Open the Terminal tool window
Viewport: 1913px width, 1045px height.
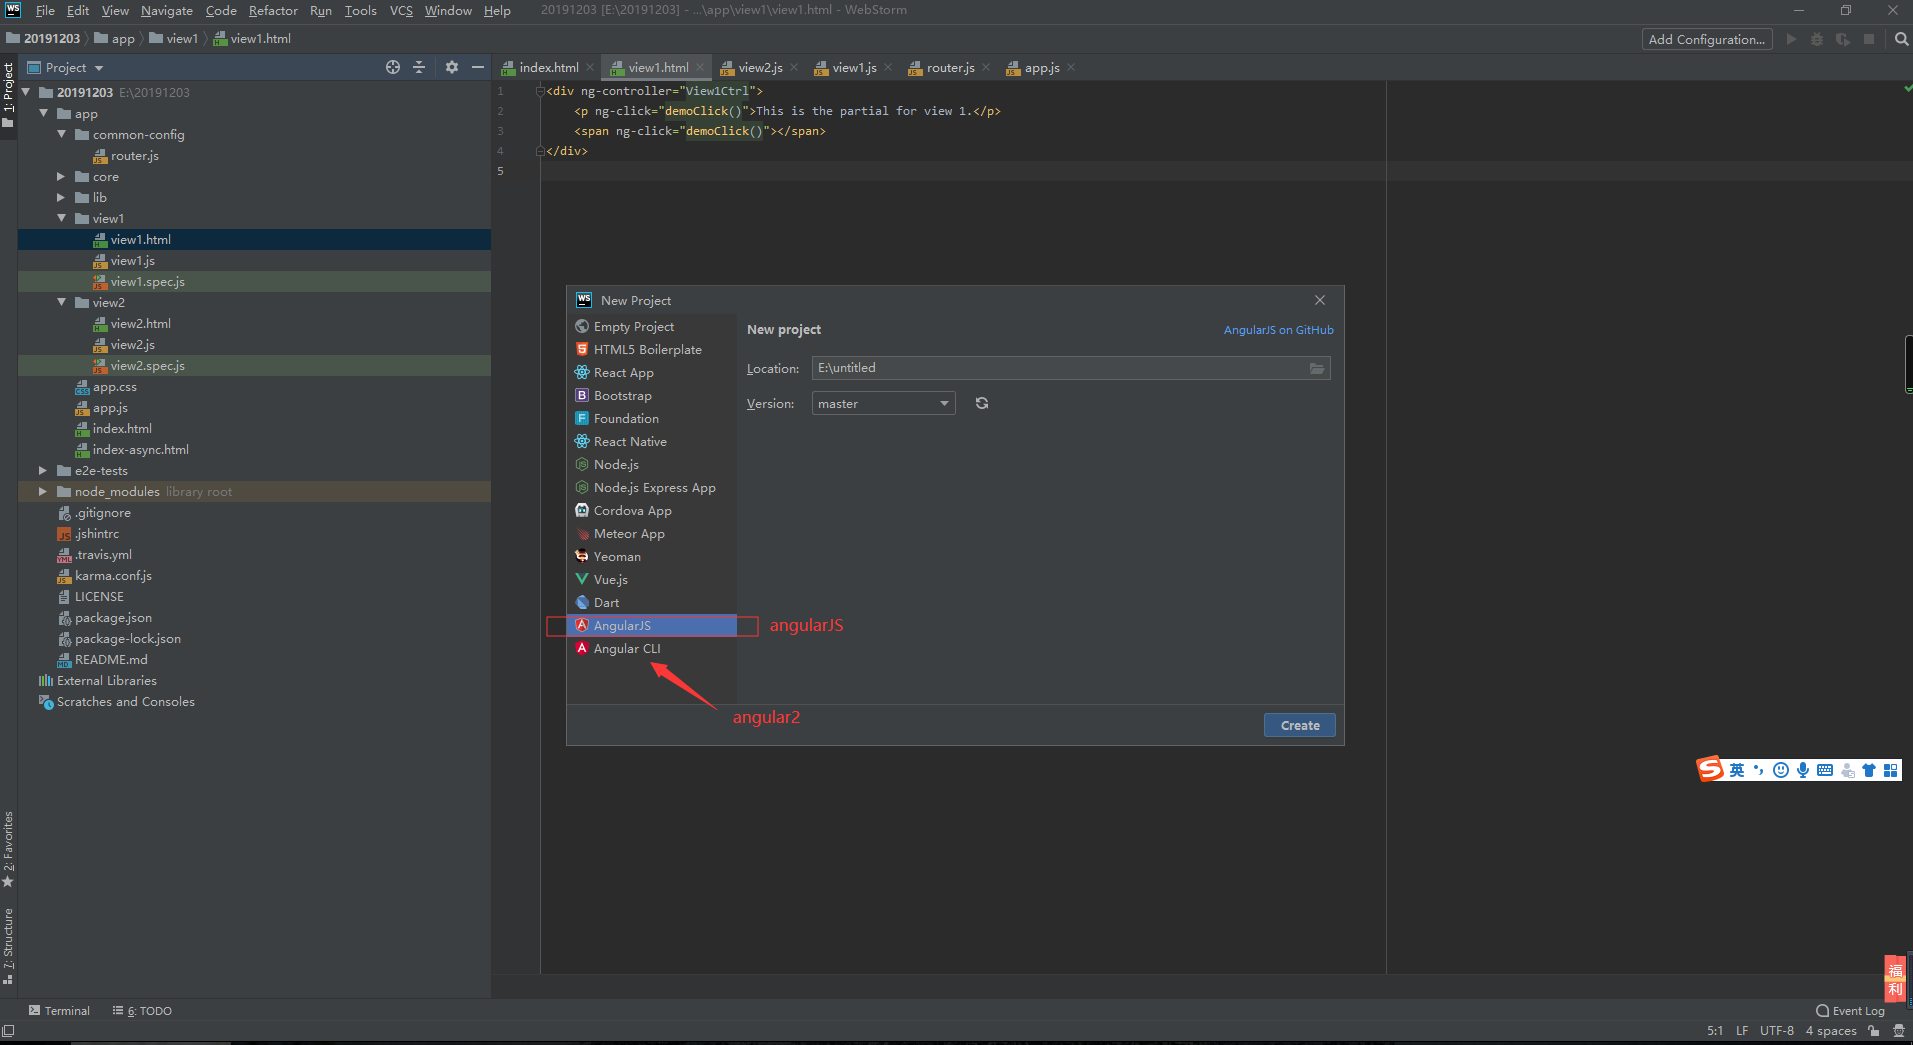(60, 1010)
